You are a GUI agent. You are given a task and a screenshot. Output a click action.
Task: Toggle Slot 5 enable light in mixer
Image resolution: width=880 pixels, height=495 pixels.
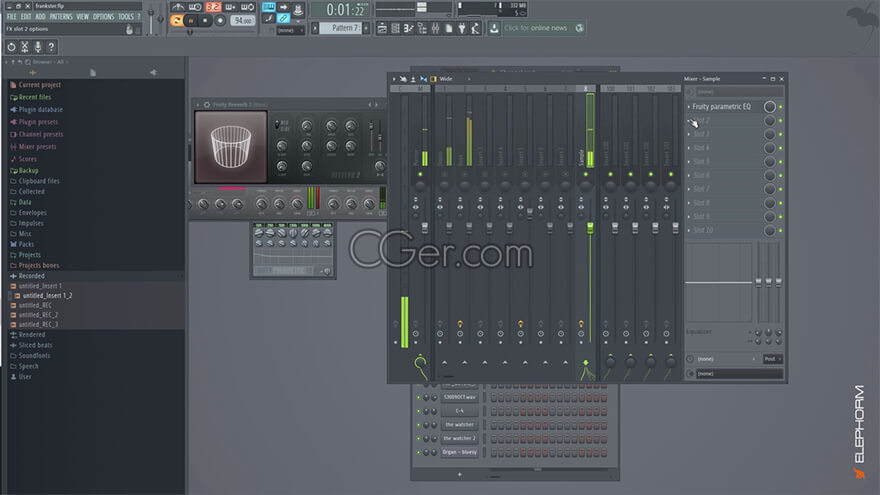[x=781, y=162]
